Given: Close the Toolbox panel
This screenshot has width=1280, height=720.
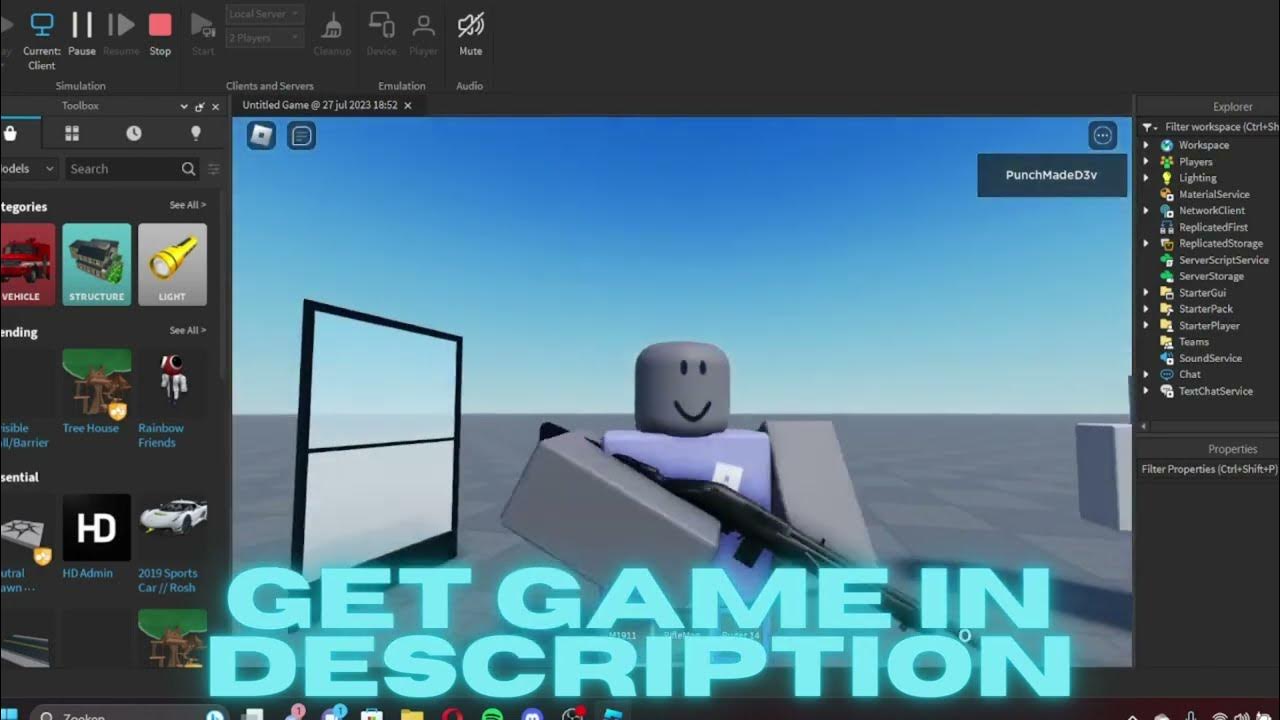Looking at the screenshot, I should [215, 106].
